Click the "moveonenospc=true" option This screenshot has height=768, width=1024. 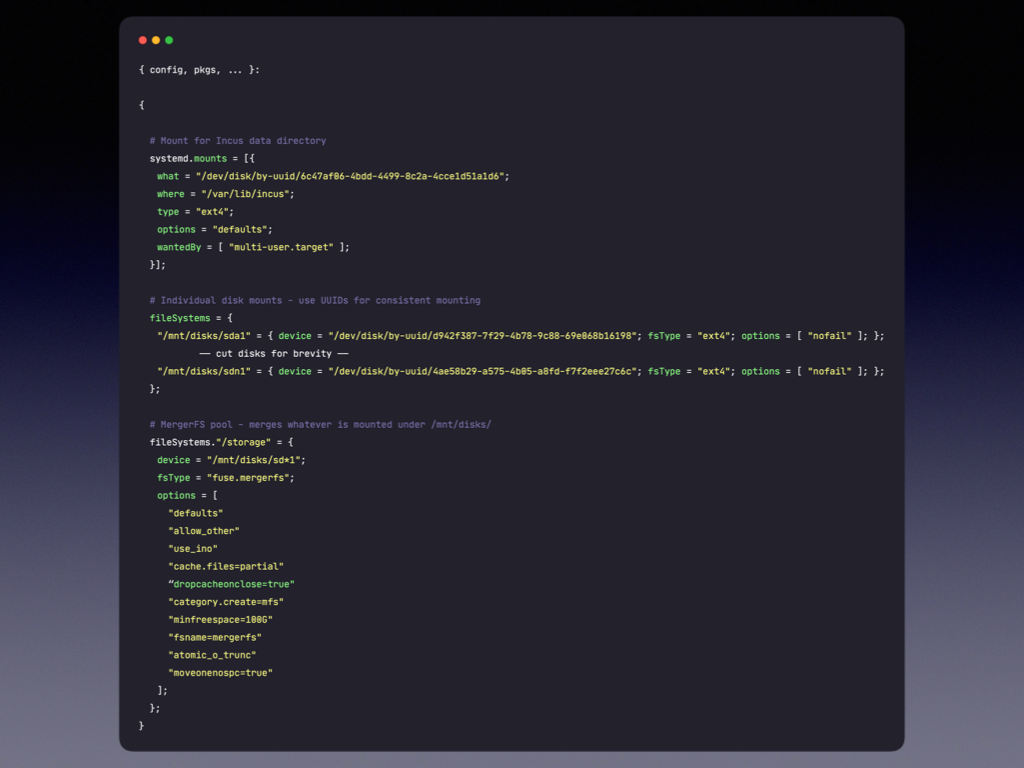click(x=220, y=672)
